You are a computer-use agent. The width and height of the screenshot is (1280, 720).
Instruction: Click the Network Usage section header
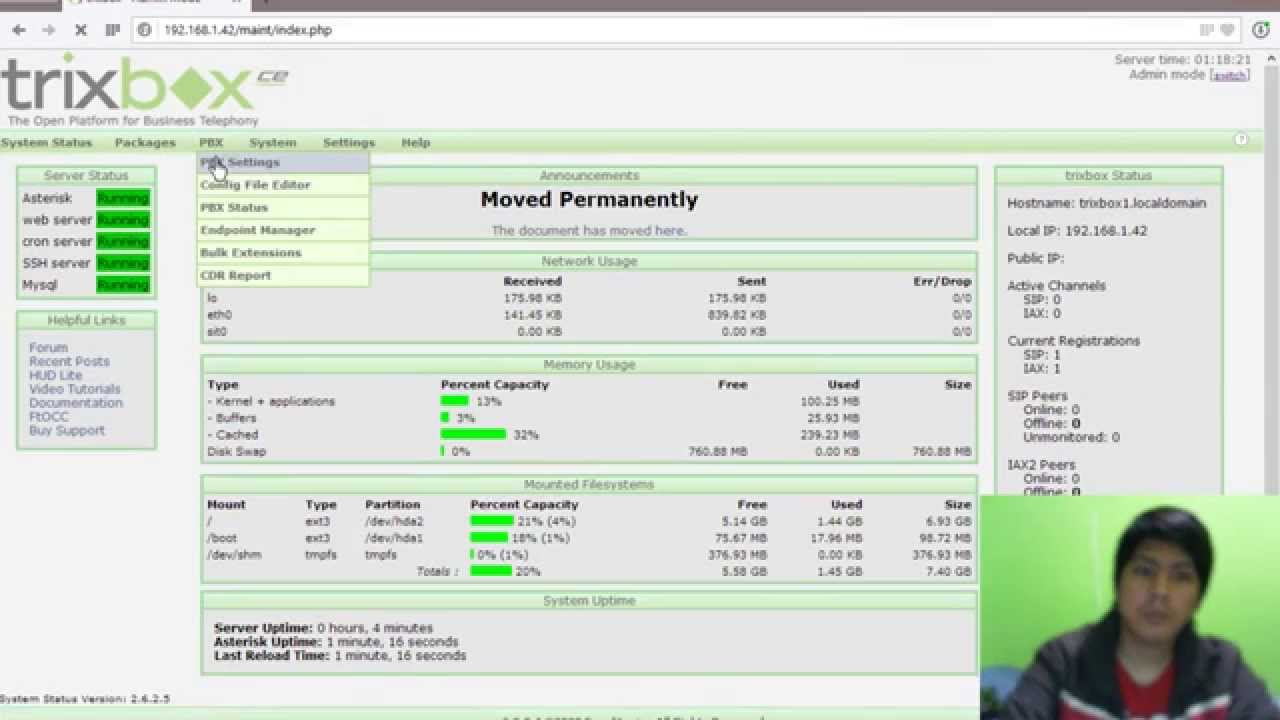point(589,261)
